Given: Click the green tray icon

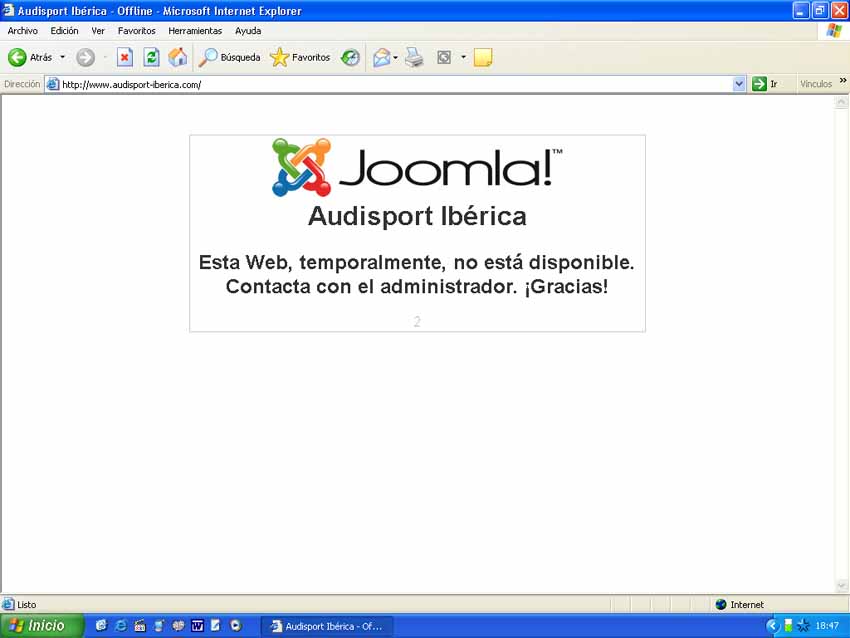Looking at the screenshot, I should pos(788,626).
